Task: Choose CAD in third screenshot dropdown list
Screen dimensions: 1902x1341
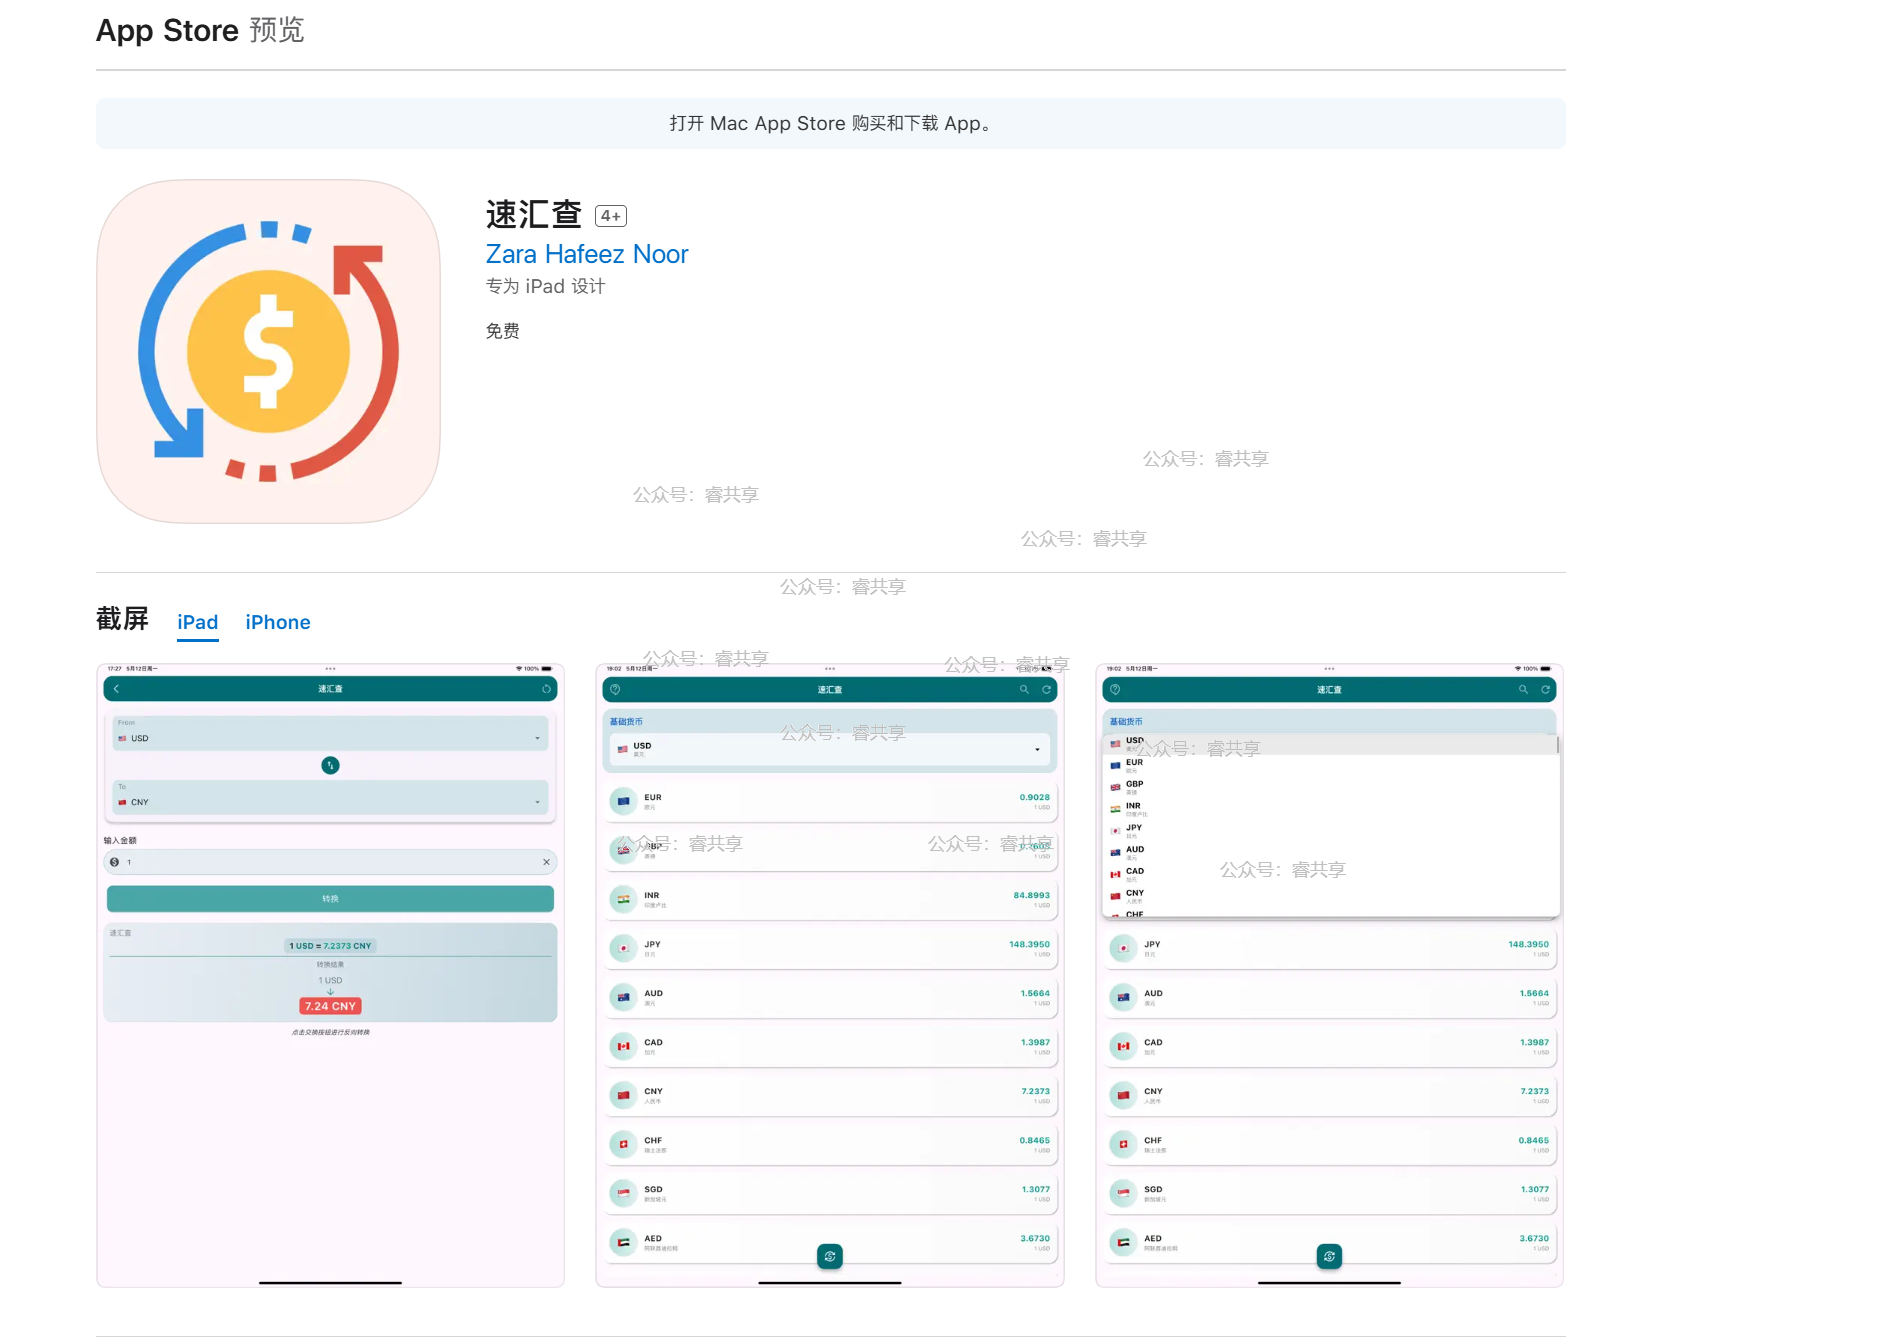Action: 1330,875
